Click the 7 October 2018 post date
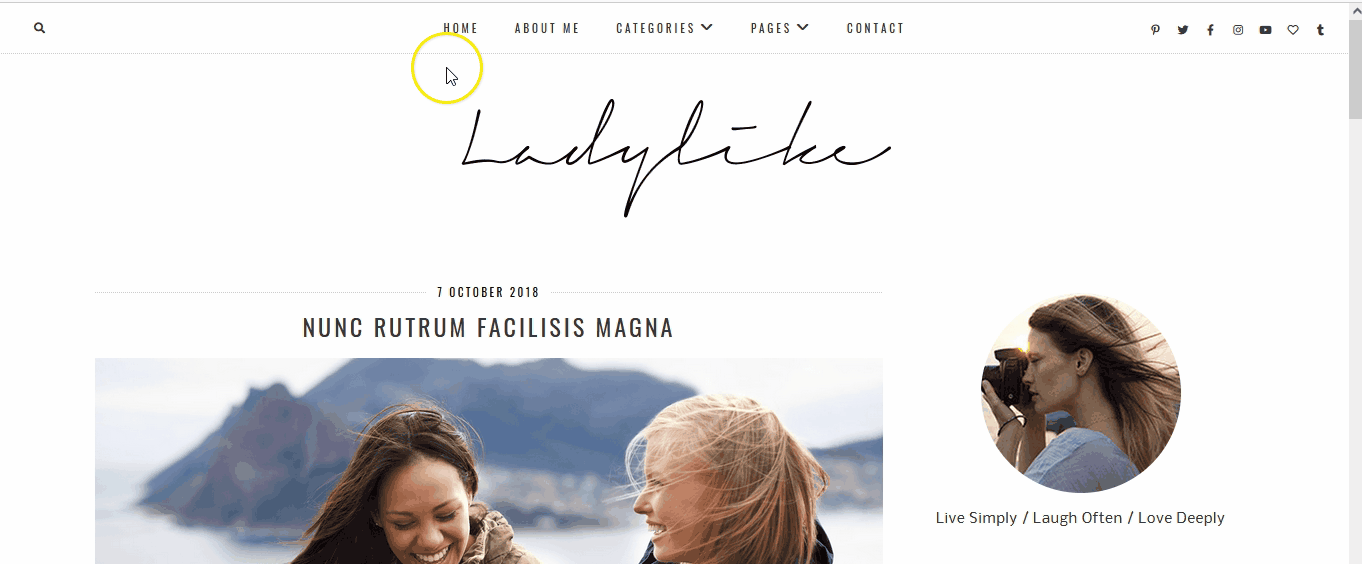Screen dimensions: 1362x564 [x=488, y=293]
